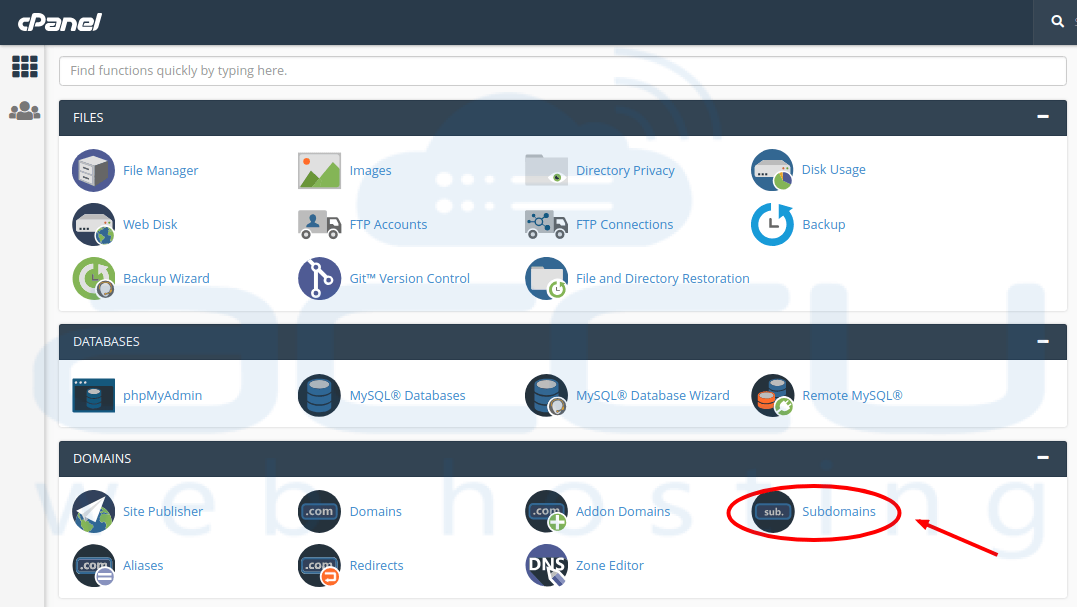Open the FTP Connections truck icon

pyautogui.click(x=546, y=225)
